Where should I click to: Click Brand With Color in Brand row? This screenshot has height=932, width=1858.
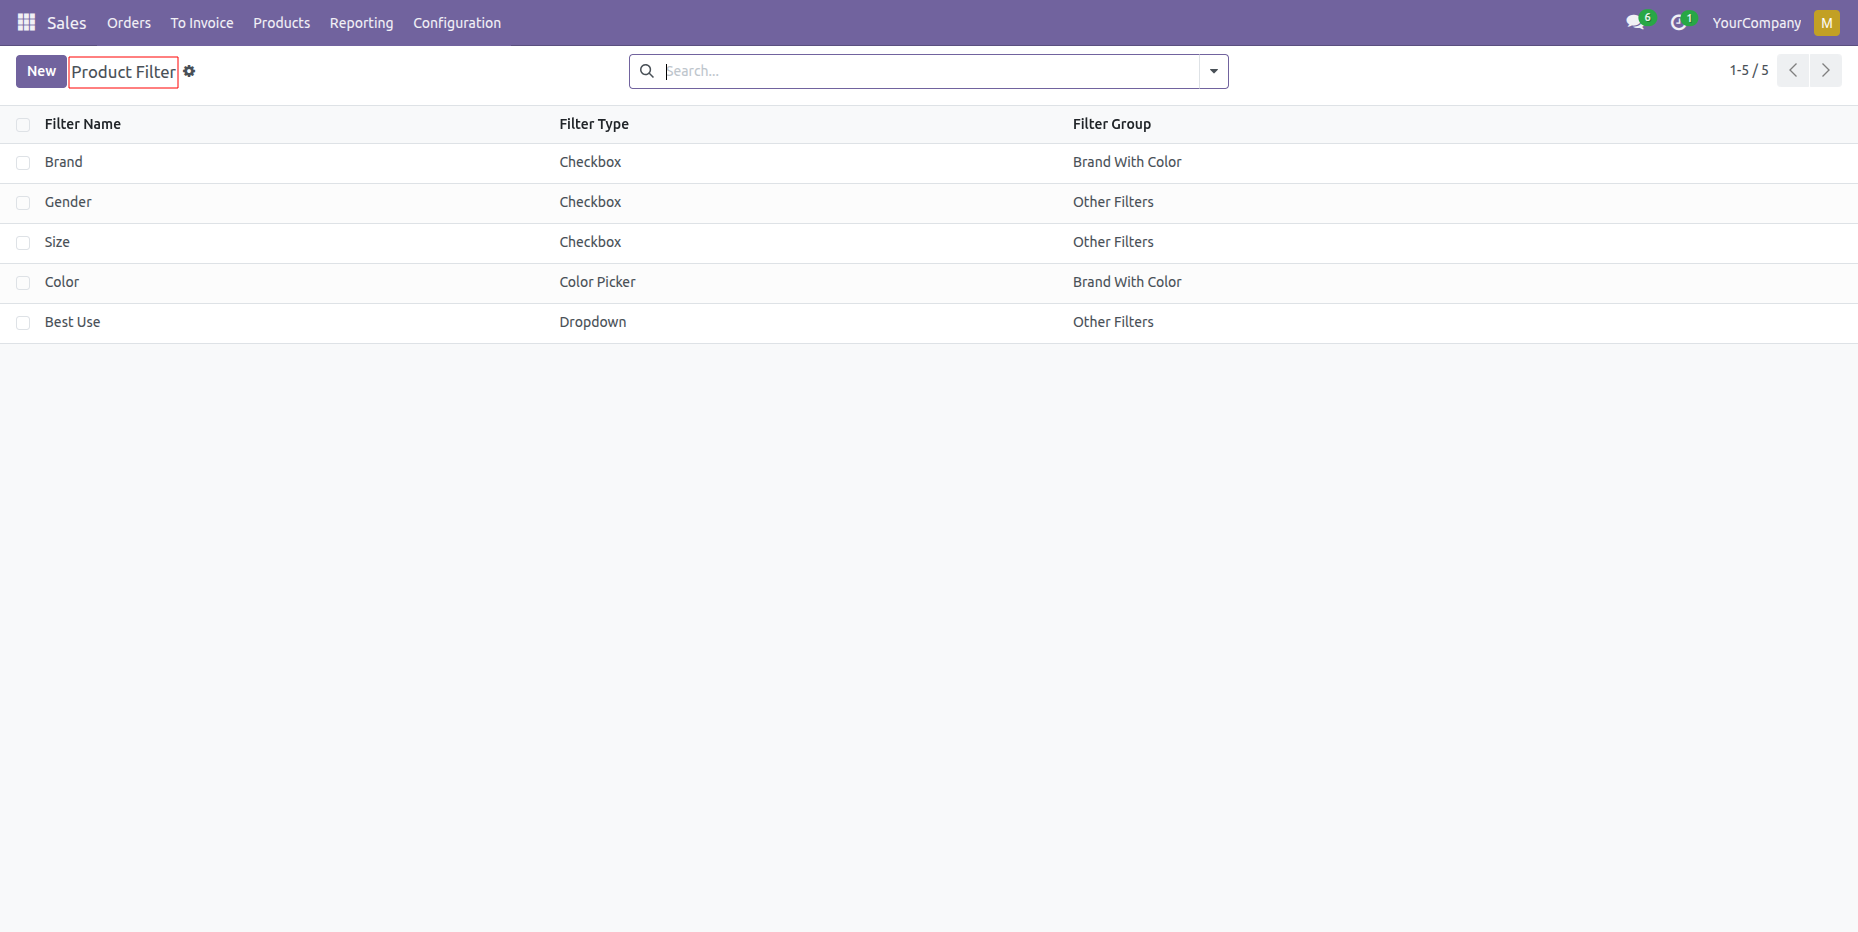[1127, 162]
